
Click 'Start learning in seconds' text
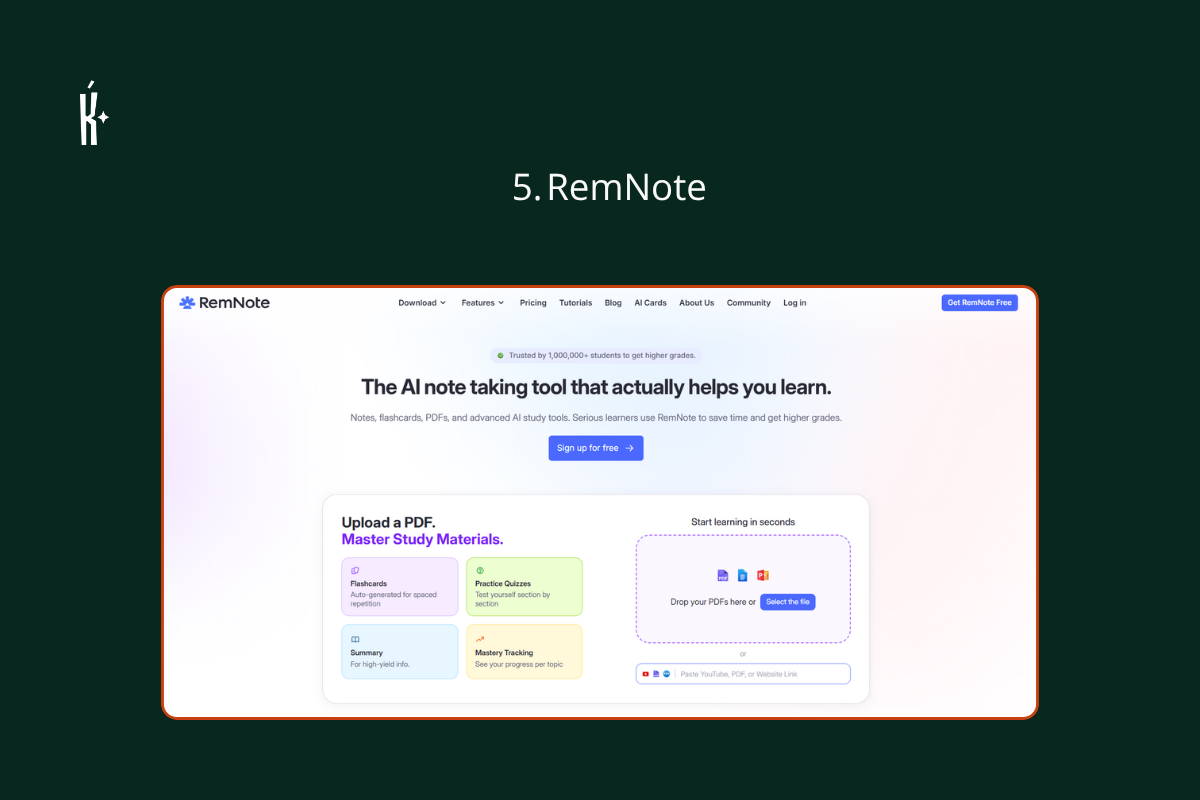pos(743,522)
